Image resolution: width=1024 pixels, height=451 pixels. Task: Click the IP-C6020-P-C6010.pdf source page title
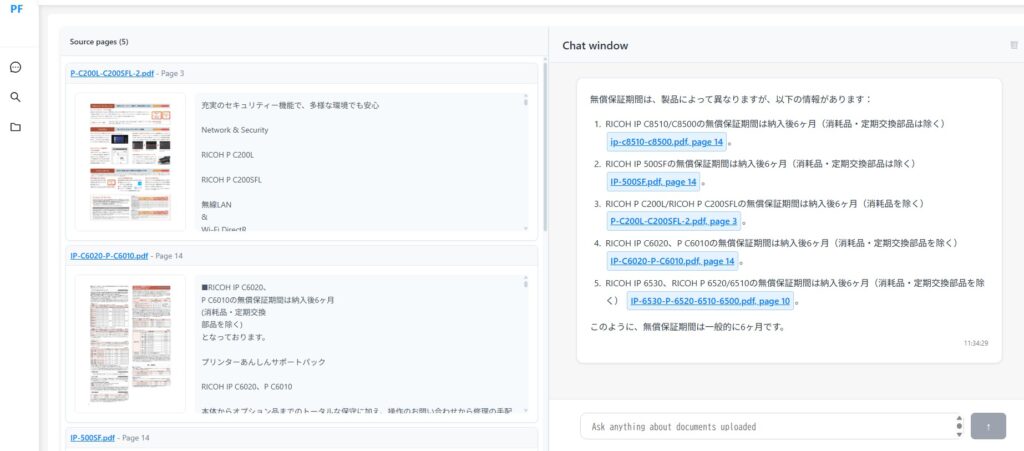tap(109, 256)
